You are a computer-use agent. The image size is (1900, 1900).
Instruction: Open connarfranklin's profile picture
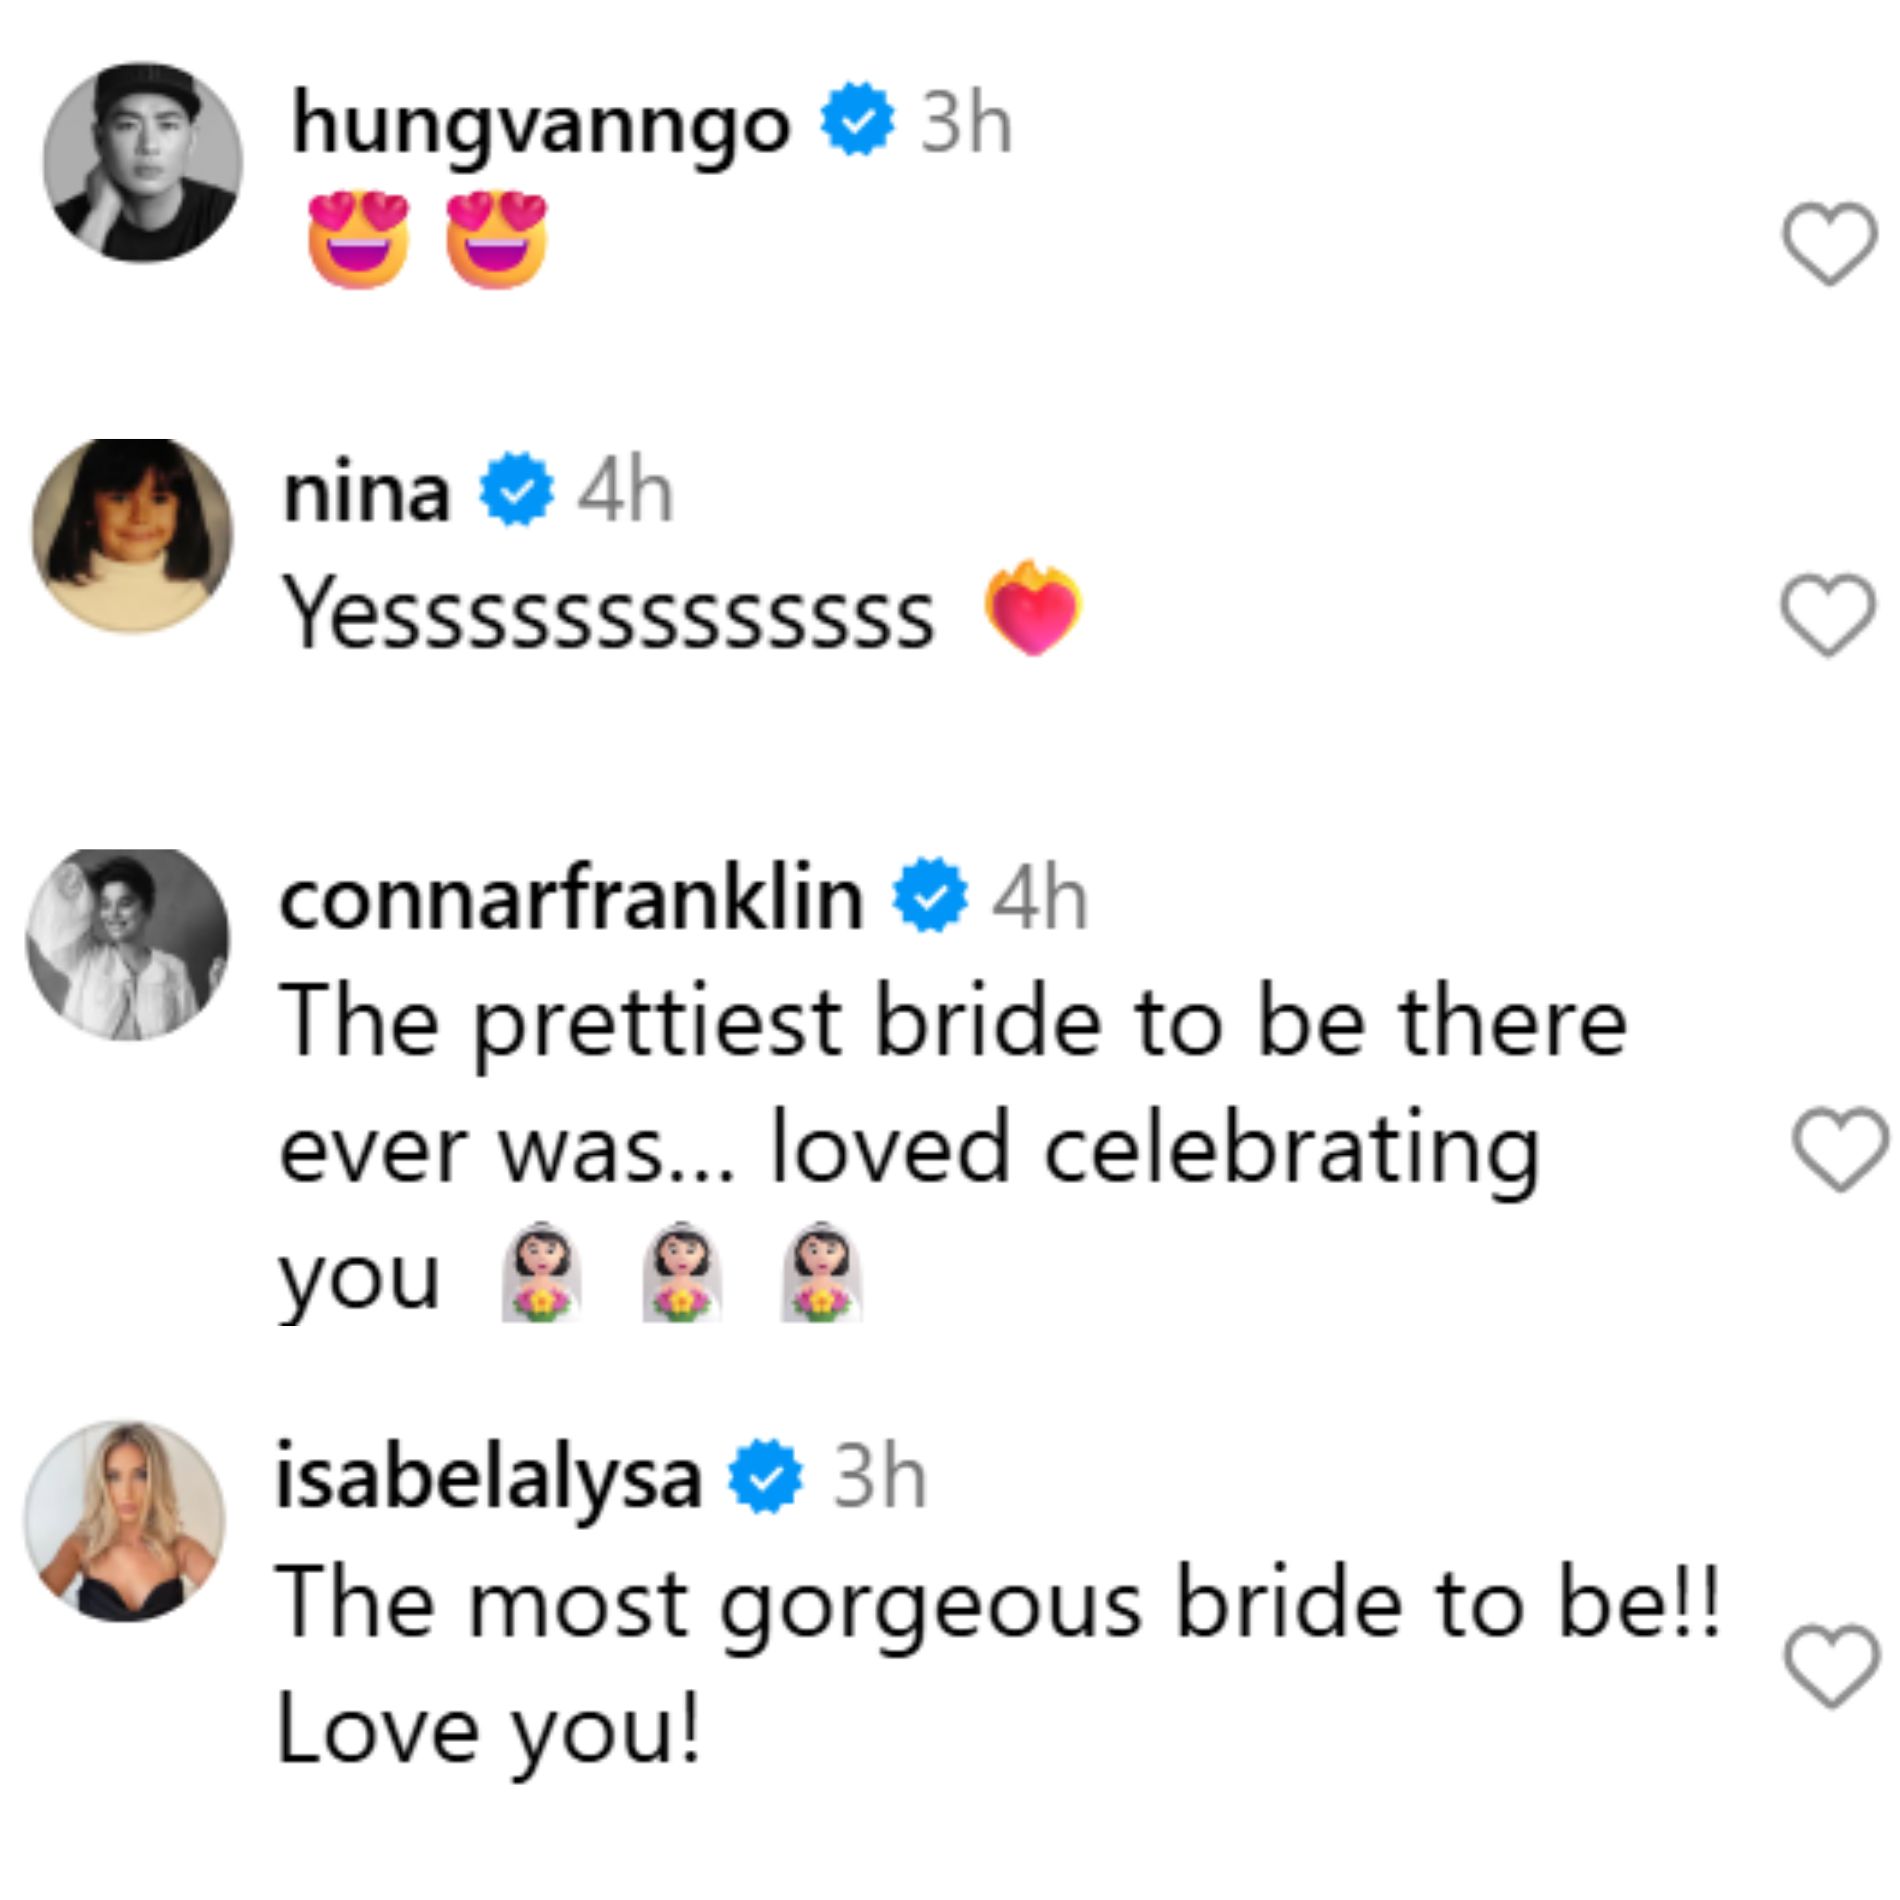pyautogui.click(x=128, y=945)
